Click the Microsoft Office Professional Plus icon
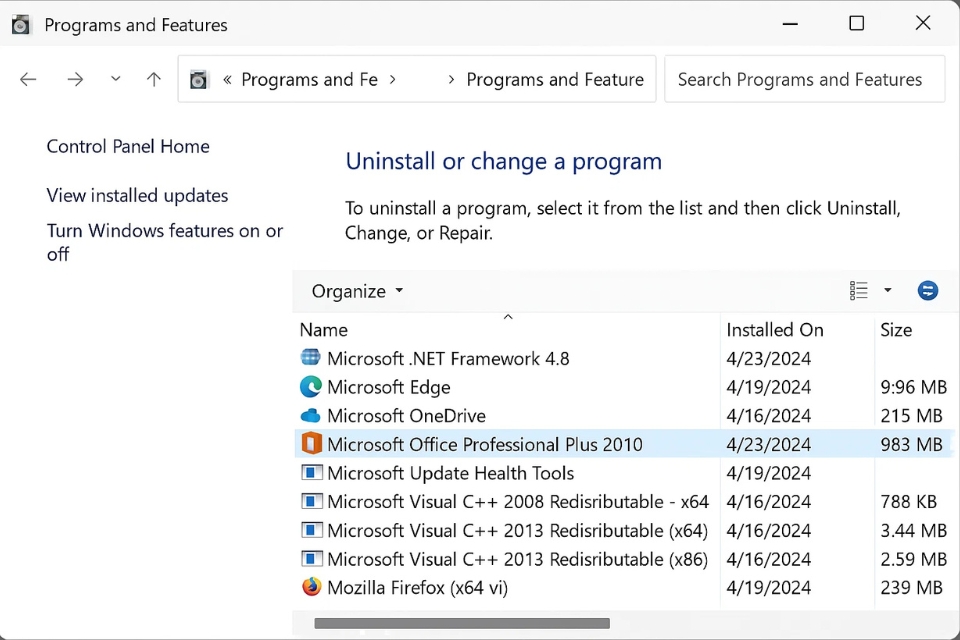This screenshot has width=960, height=640. (311, 444)
